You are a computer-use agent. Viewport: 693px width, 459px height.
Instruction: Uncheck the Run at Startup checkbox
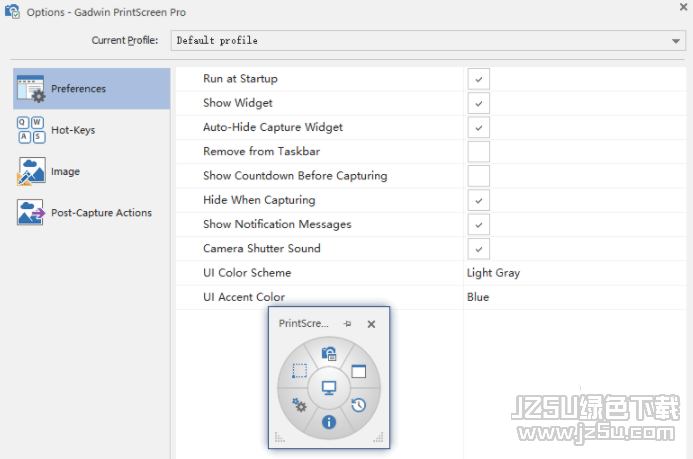479,79
